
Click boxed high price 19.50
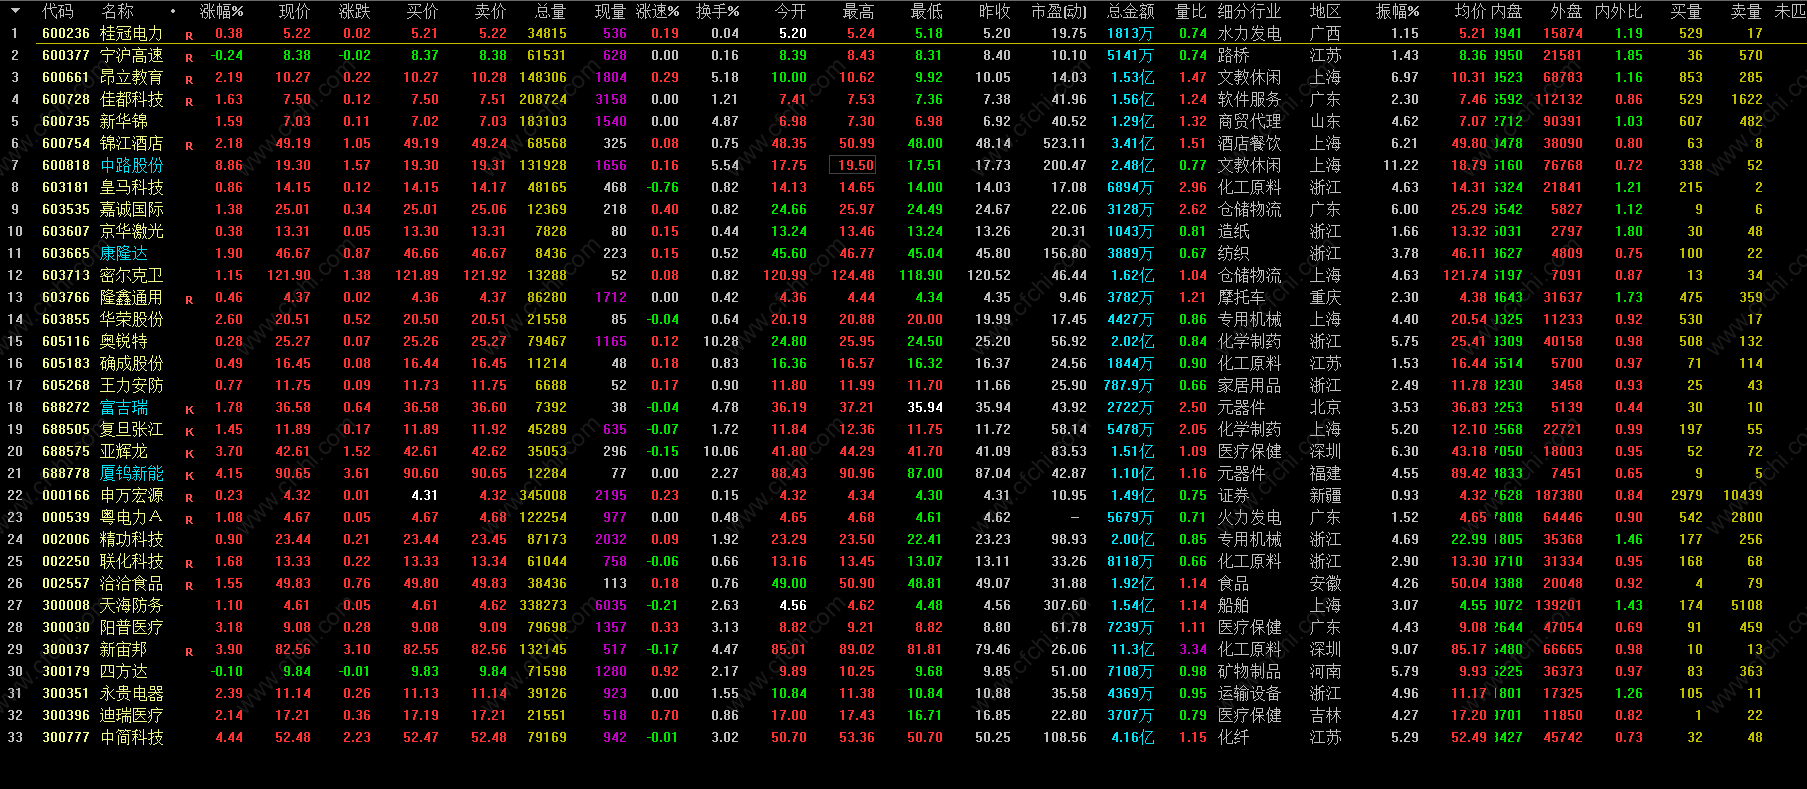coord(853,165)
